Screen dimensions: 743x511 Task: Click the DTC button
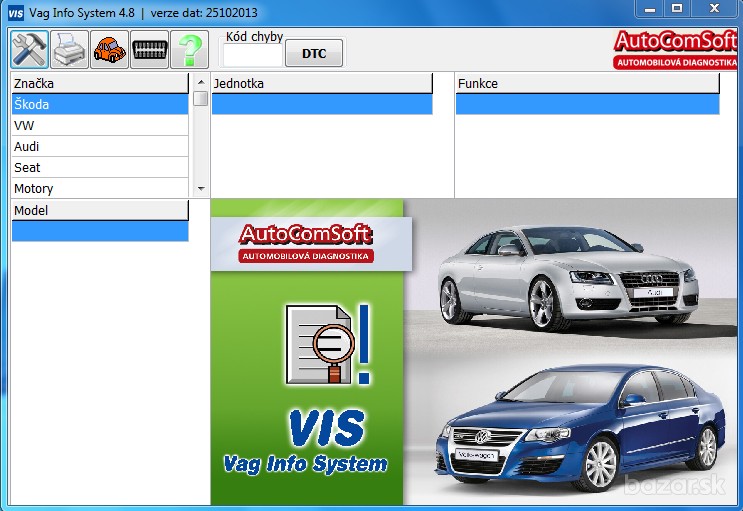click(x=314, y=53)
